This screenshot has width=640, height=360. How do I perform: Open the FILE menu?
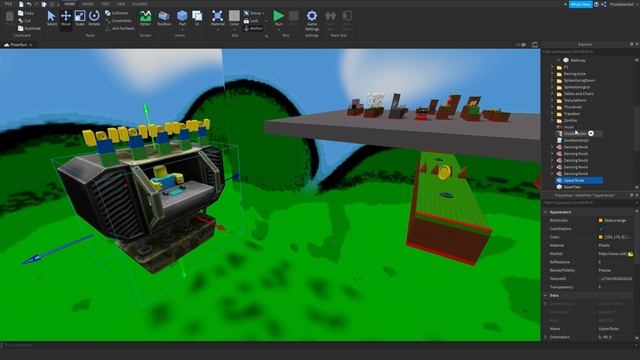click(x=8, y=4)
